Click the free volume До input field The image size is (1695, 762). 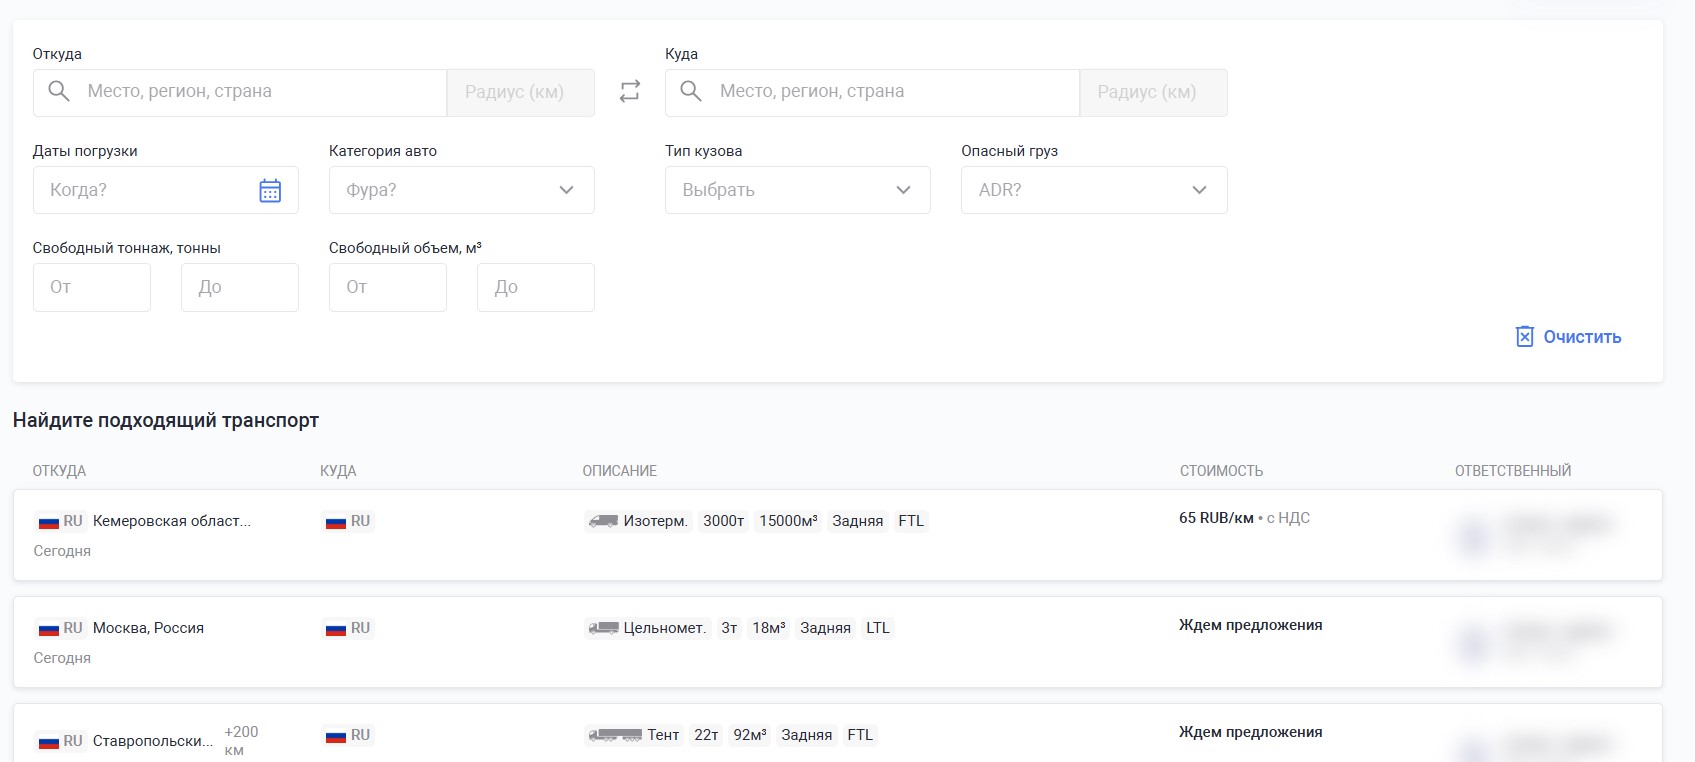[x=535, y=288]
